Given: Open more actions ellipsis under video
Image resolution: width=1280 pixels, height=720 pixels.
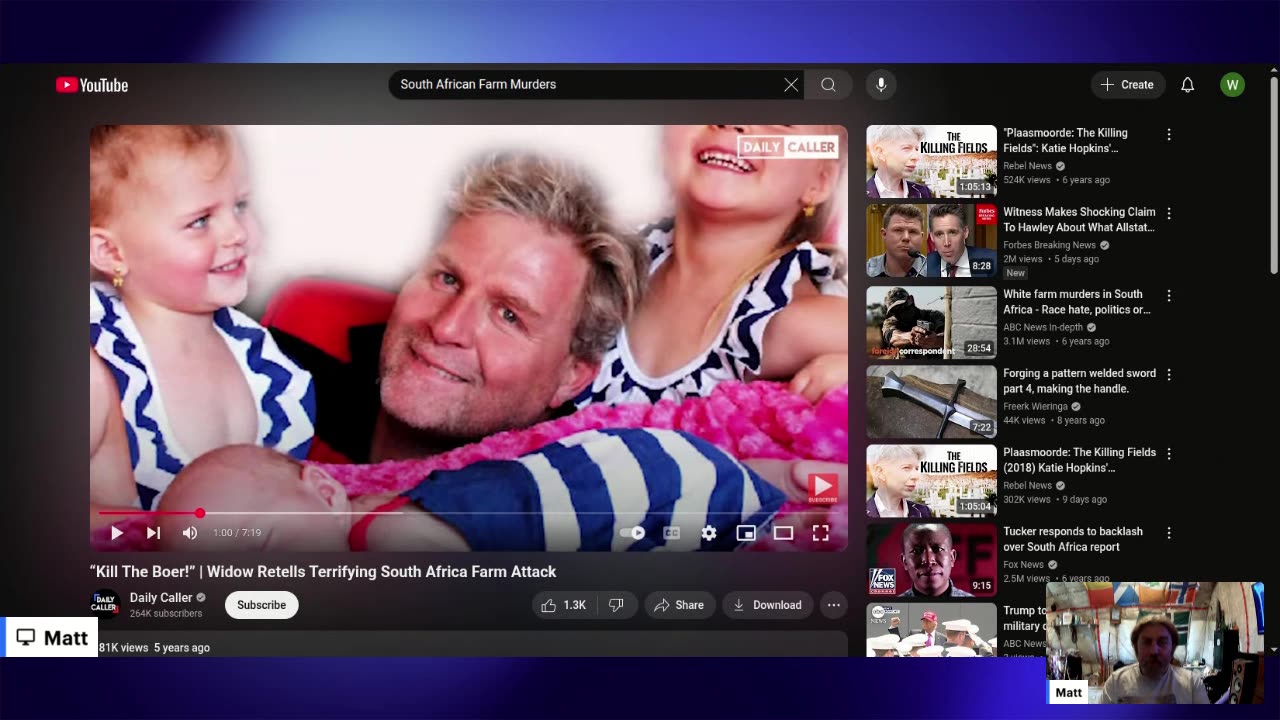Looking at the screenshot, I should [x=833, y=605].
